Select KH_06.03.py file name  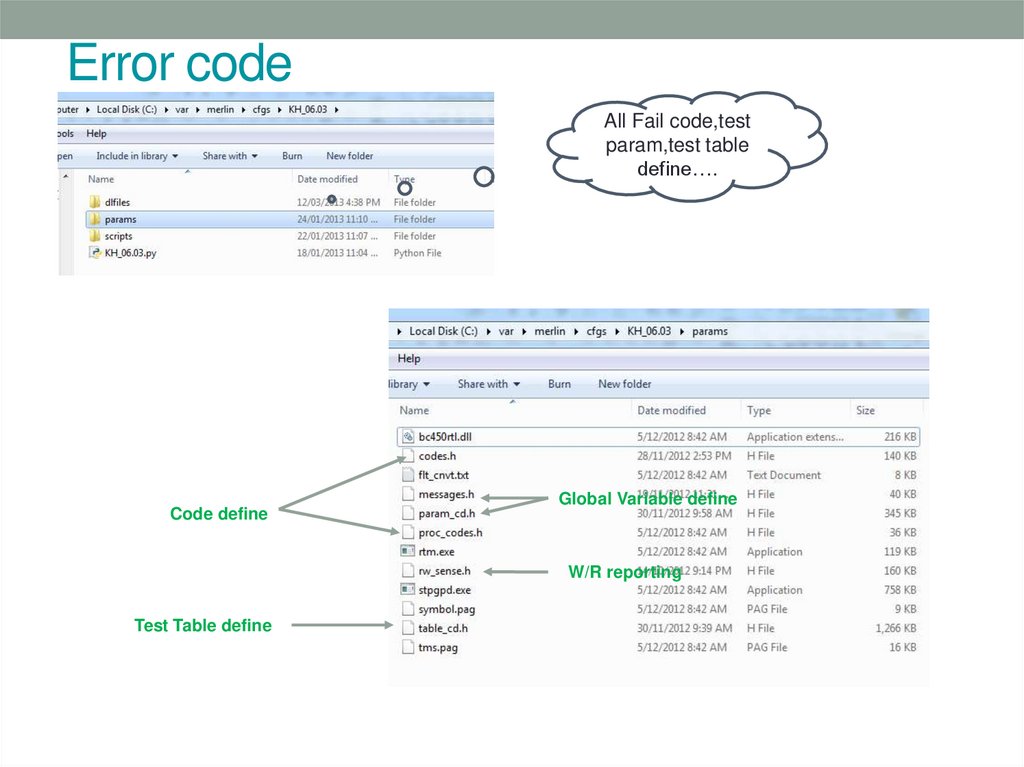pyautogui.click(x=131, y=253)
